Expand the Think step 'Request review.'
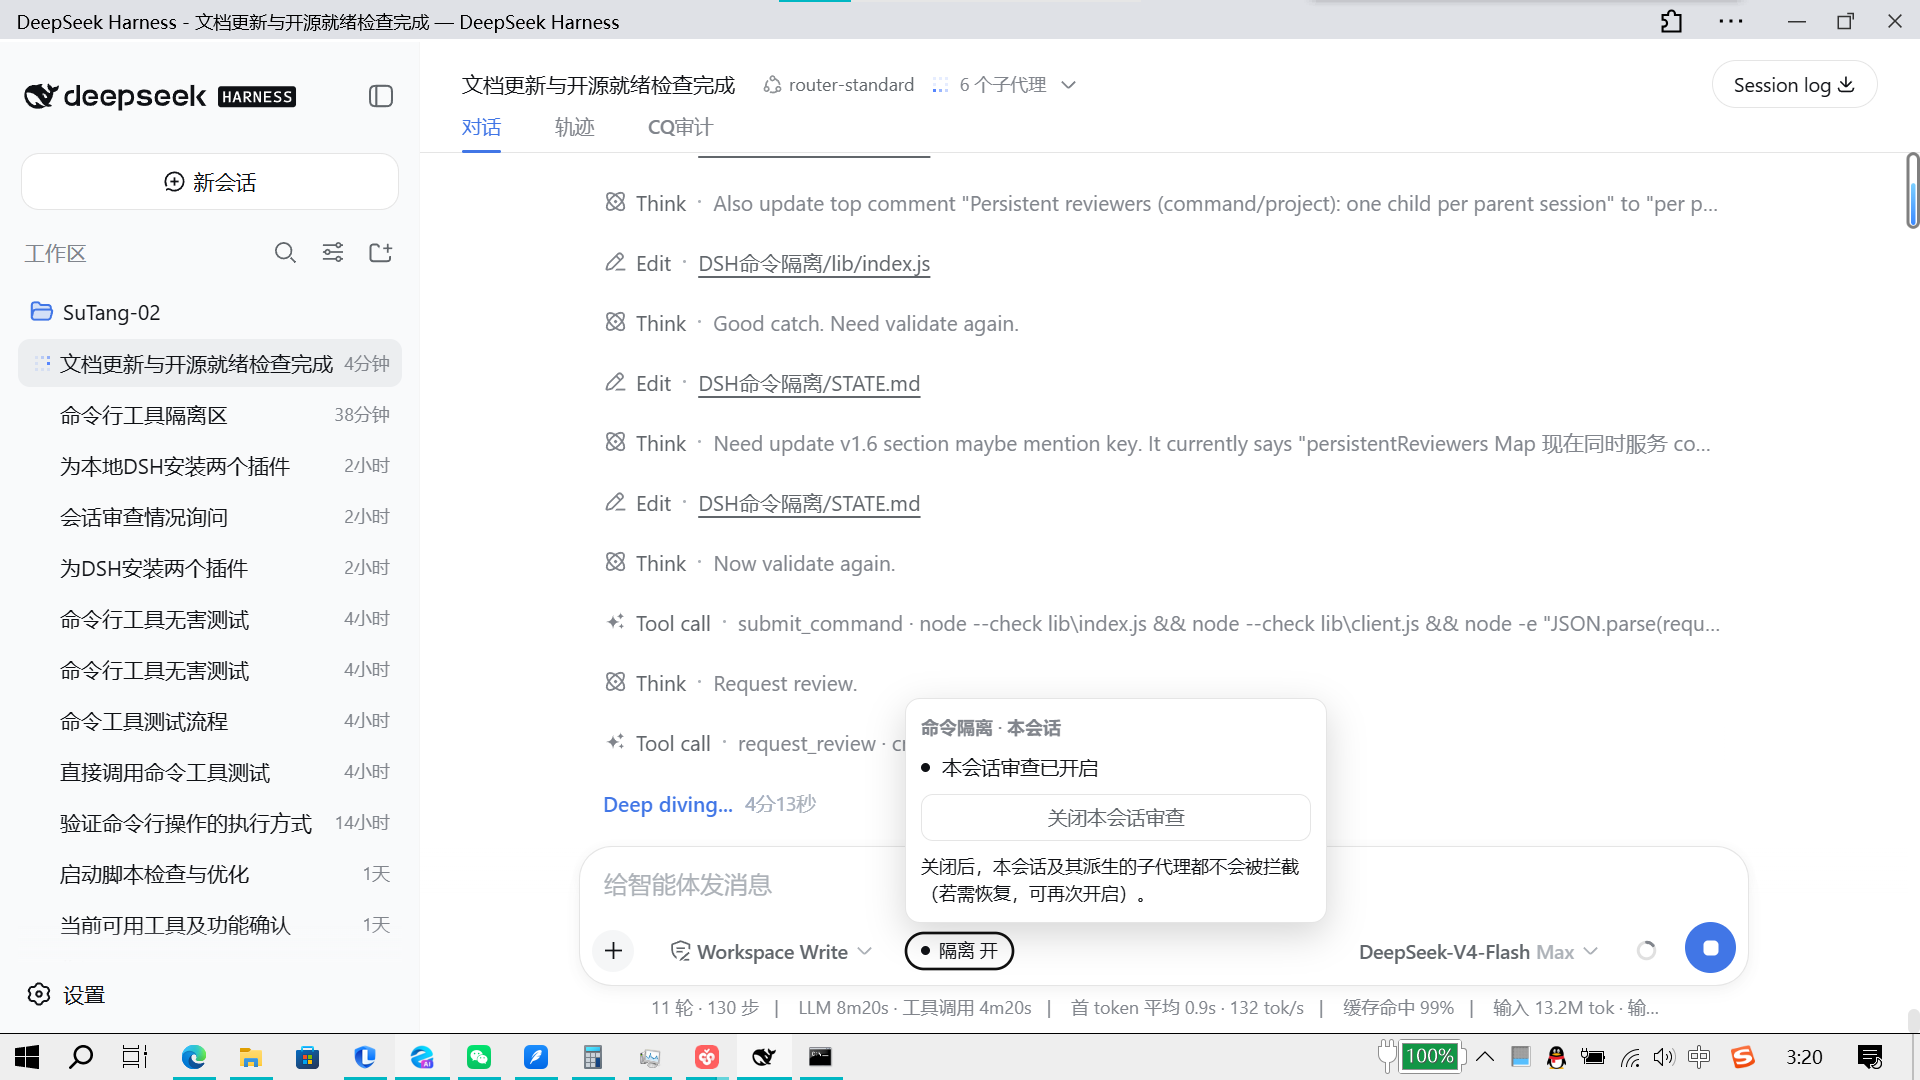This screenshot has width=1920, height=1080. 731,683
